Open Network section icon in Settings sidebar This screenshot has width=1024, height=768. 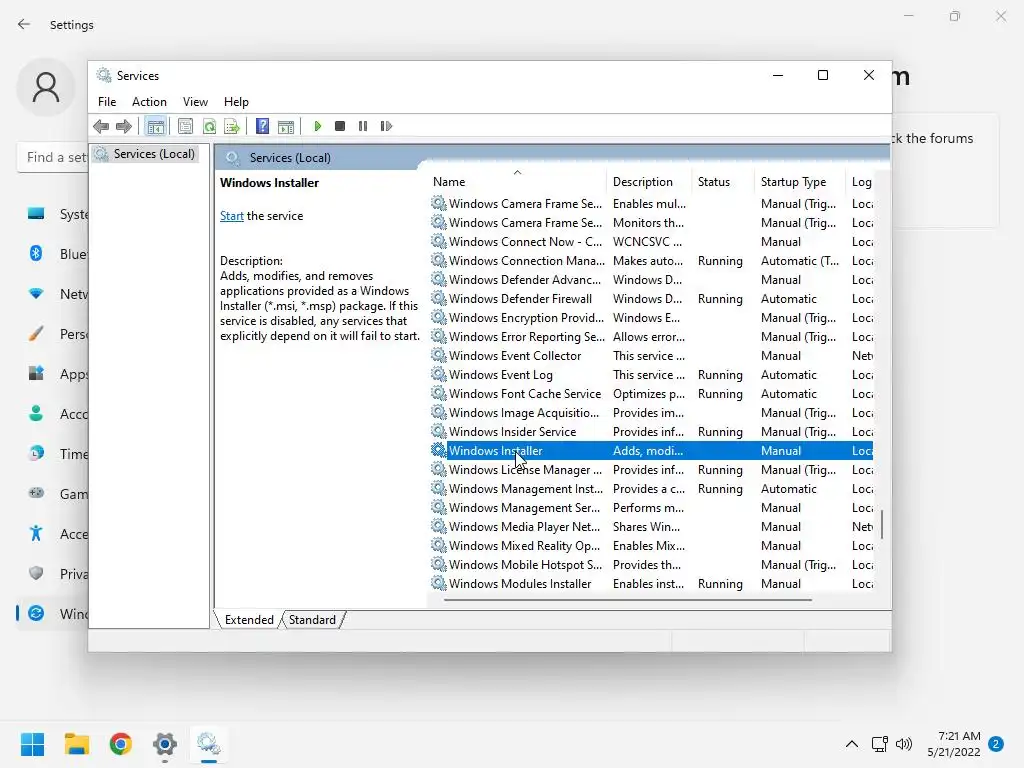click(x=36, y=293)
